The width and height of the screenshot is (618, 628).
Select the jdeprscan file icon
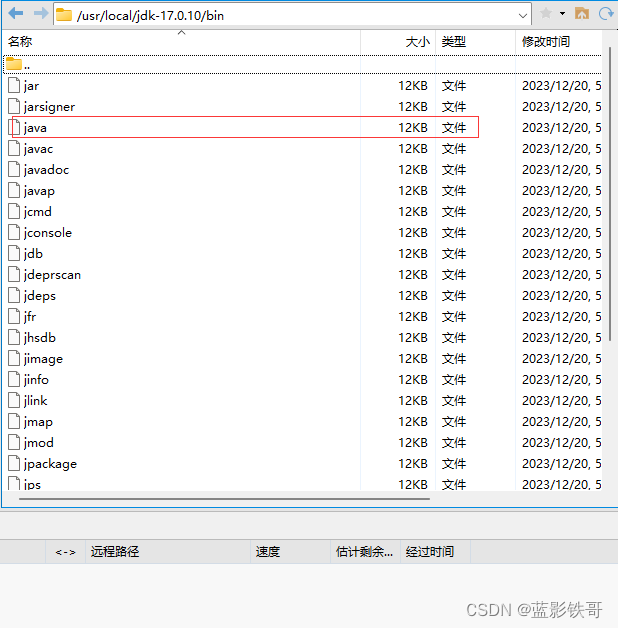pyautogui.click(x=14, y=274)
